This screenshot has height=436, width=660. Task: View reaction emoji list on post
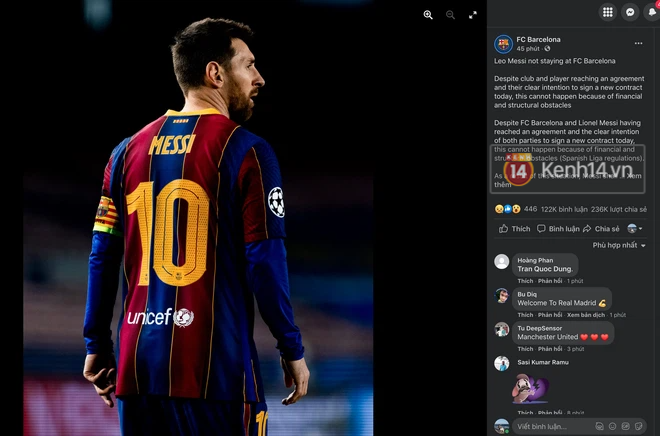(x=508, y=209)
